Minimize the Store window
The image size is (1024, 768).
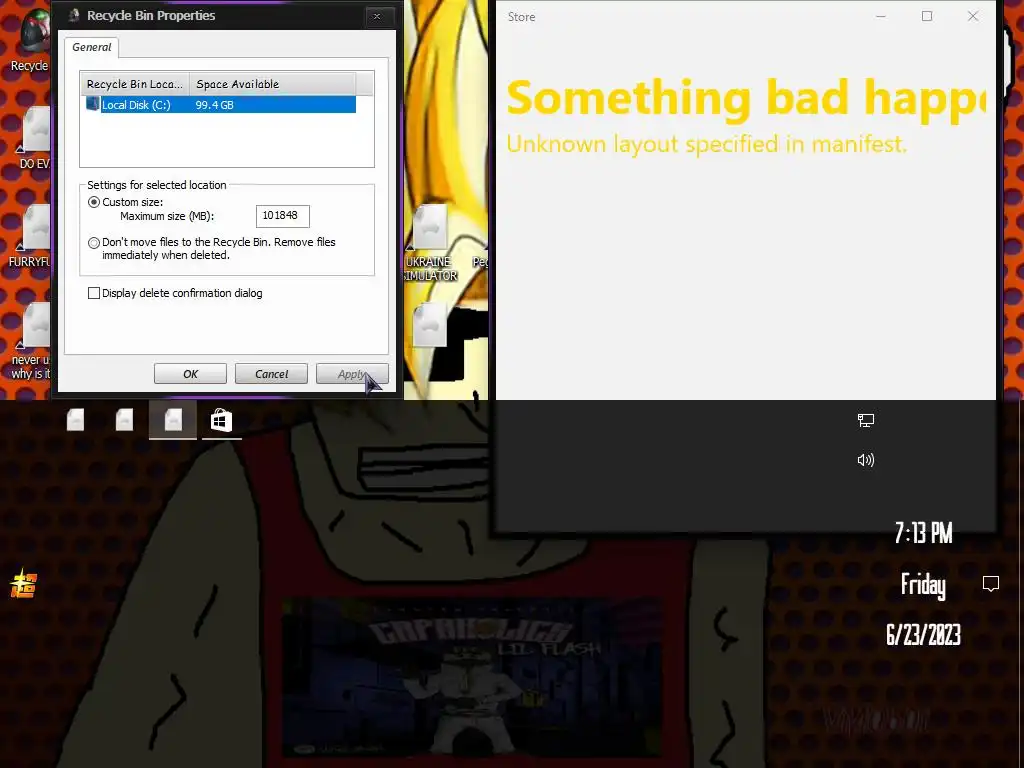tap(881, 16)
